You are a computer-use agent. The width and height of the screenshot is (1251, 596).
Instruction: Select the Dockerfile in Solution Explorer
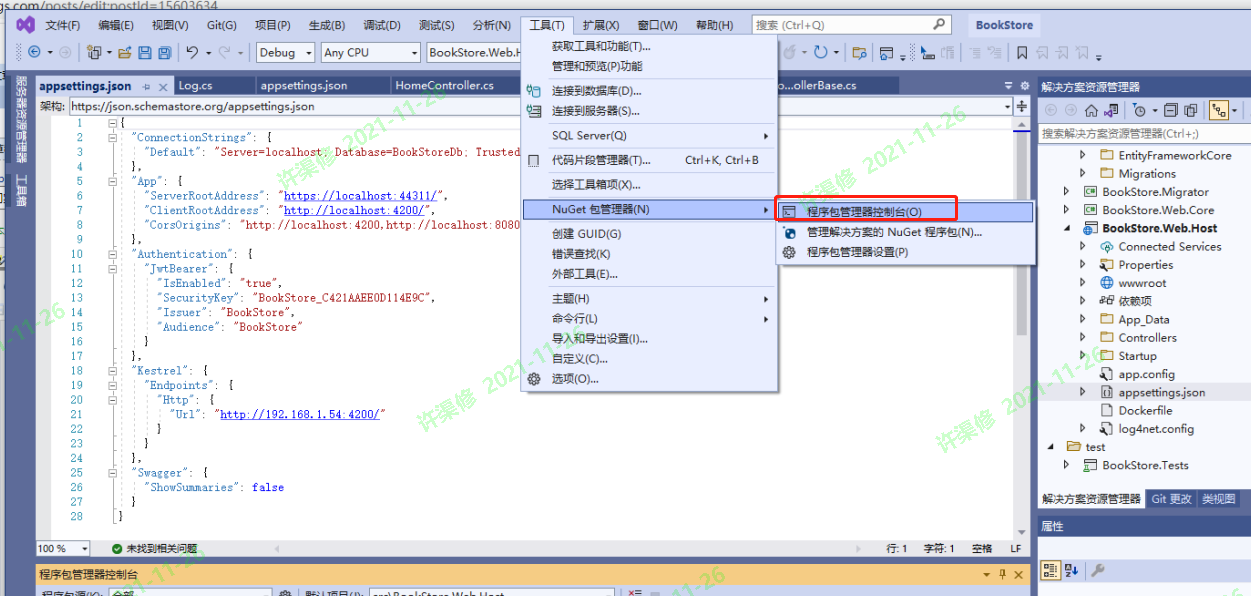point(1145,411)
